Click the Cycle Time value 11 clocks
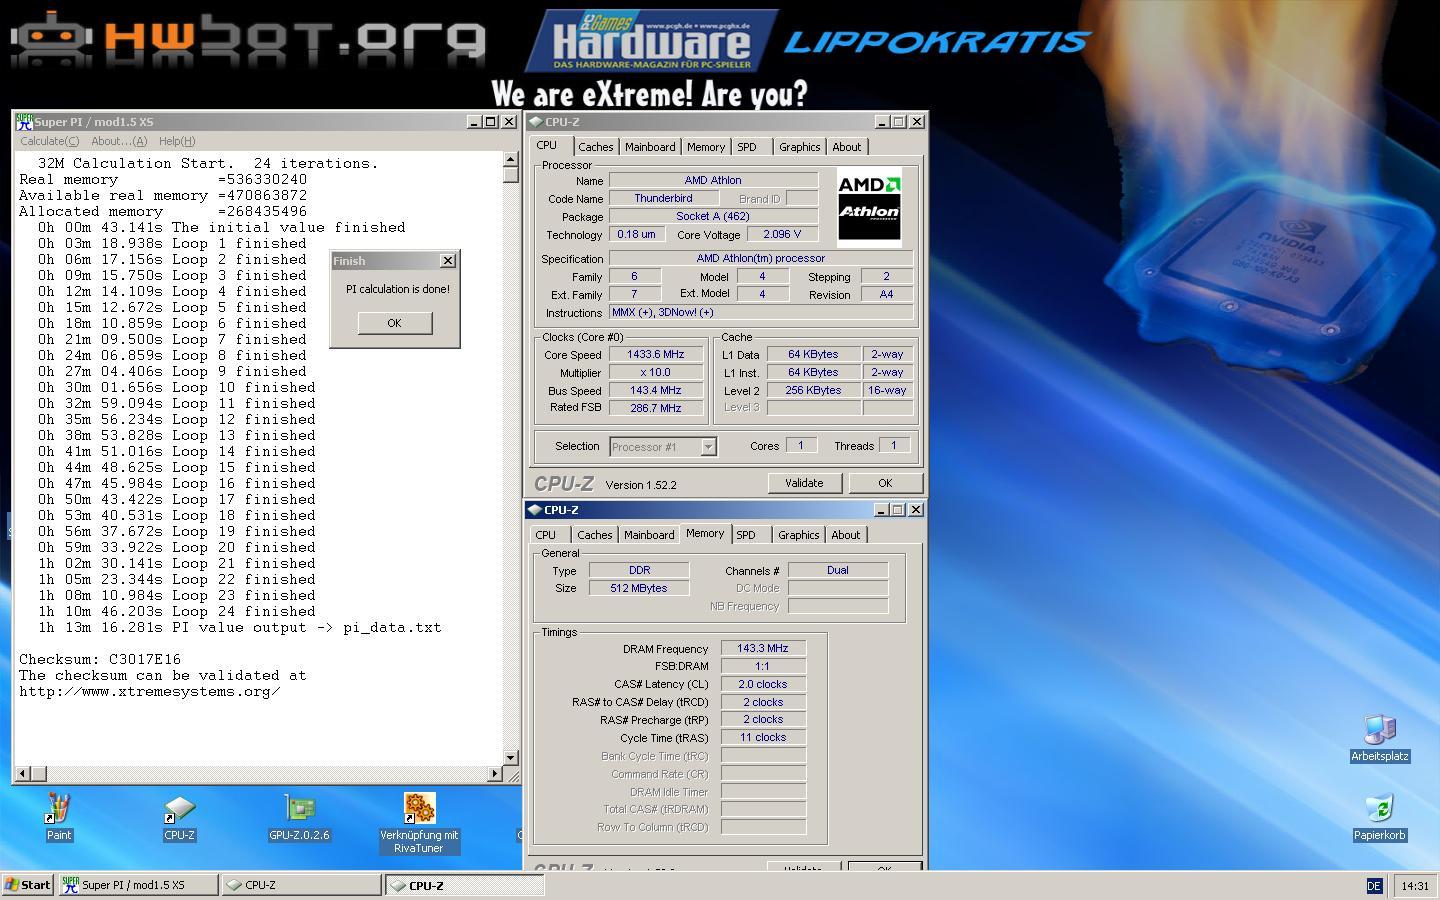The image size is (1440, 900). pos(763,738)
